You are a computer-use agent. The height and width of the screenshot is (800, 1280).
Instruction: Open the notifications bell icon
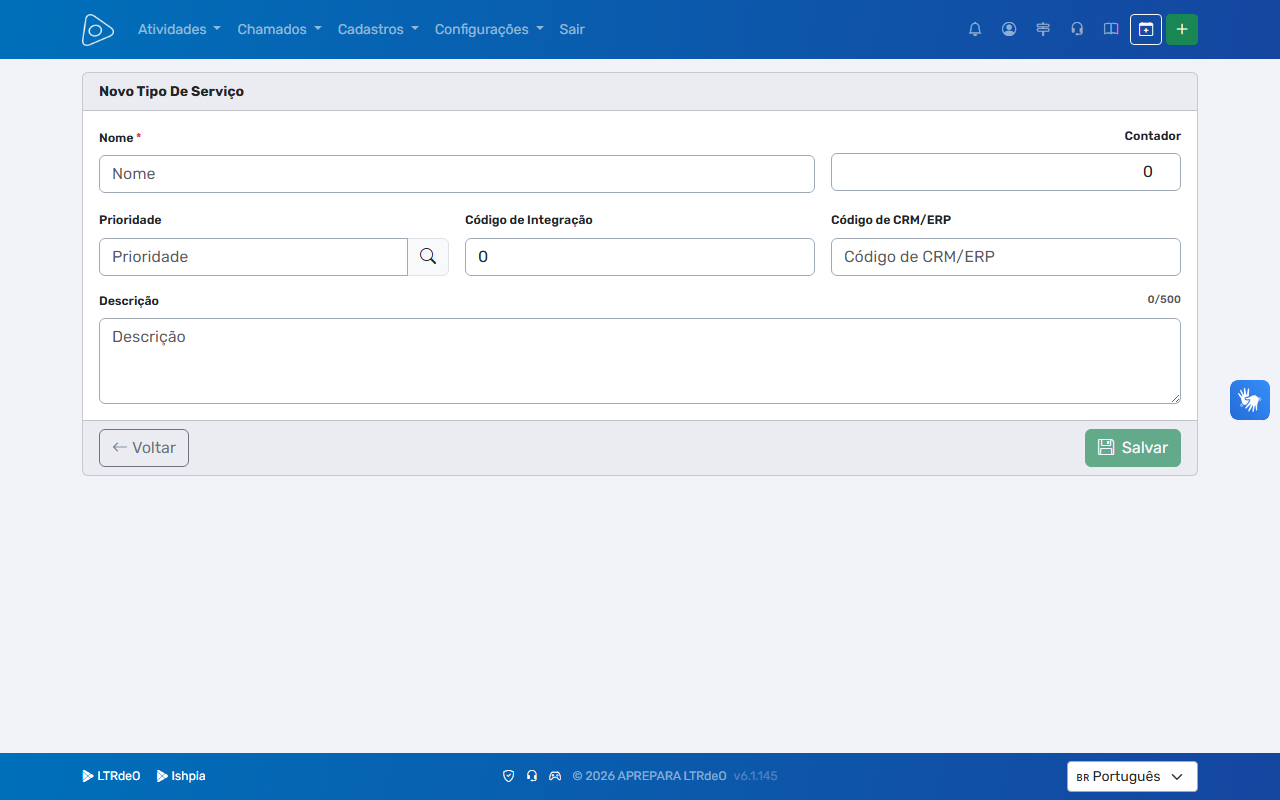point(975,29)
